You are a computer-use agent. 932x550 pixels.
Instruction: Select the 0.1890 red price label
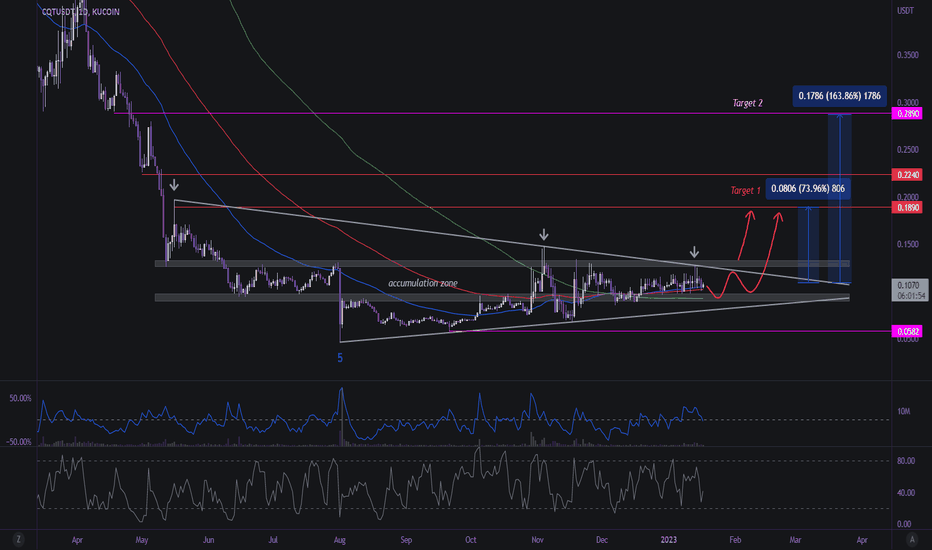click(x=907, y=208)
